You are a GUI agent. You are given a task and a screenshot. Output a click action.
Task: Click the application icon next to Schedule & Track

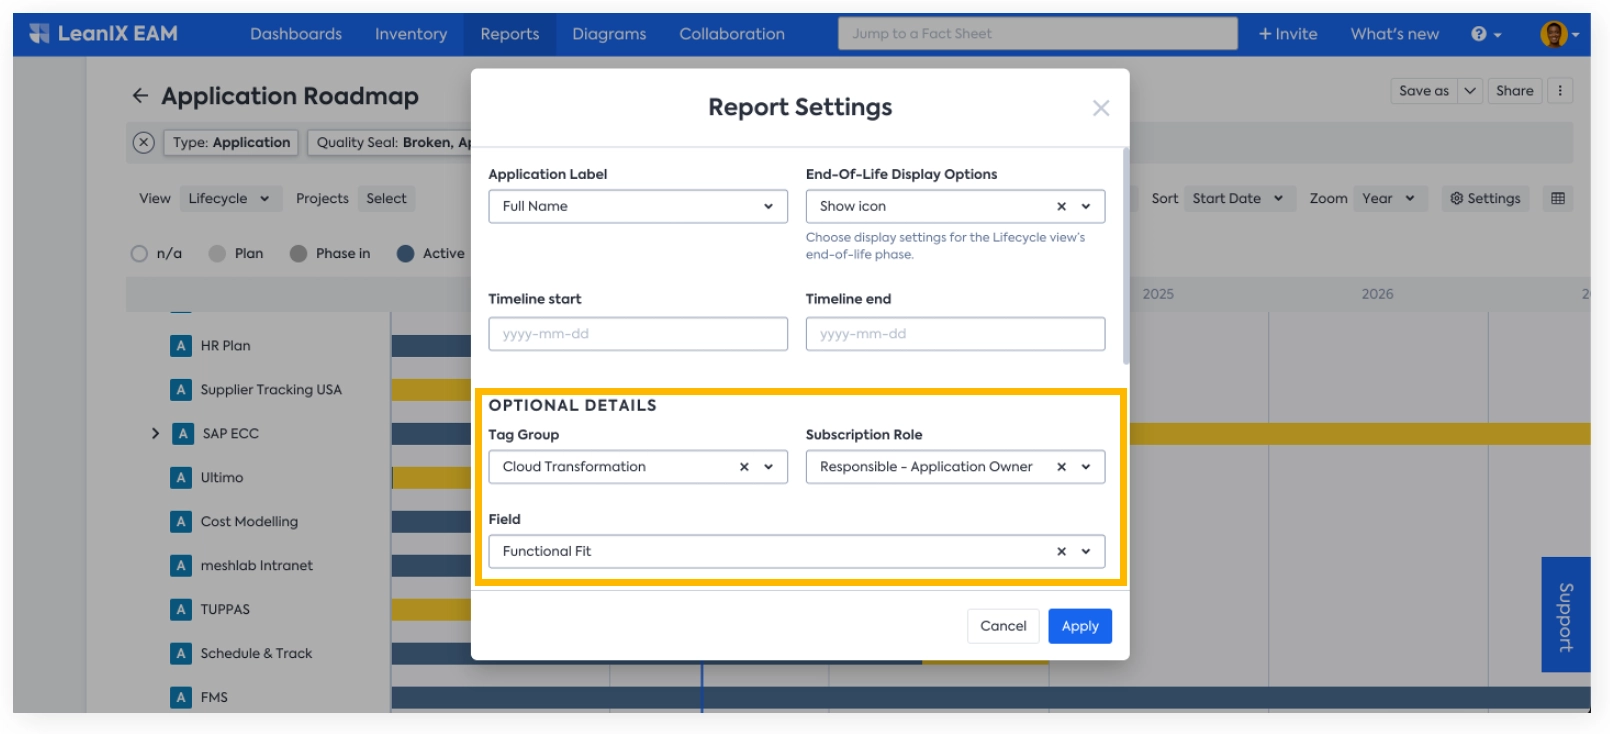181,654
